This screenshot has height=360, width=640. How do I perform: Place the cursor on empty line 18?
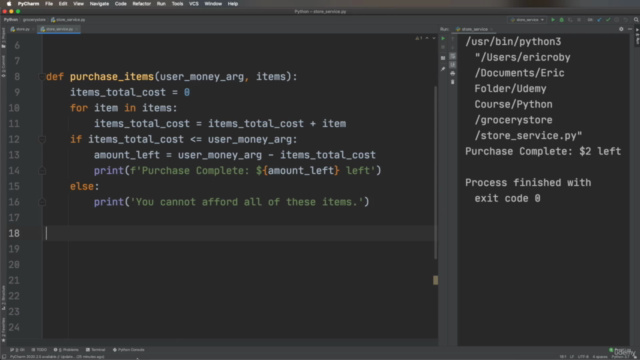tap(241, 233)
